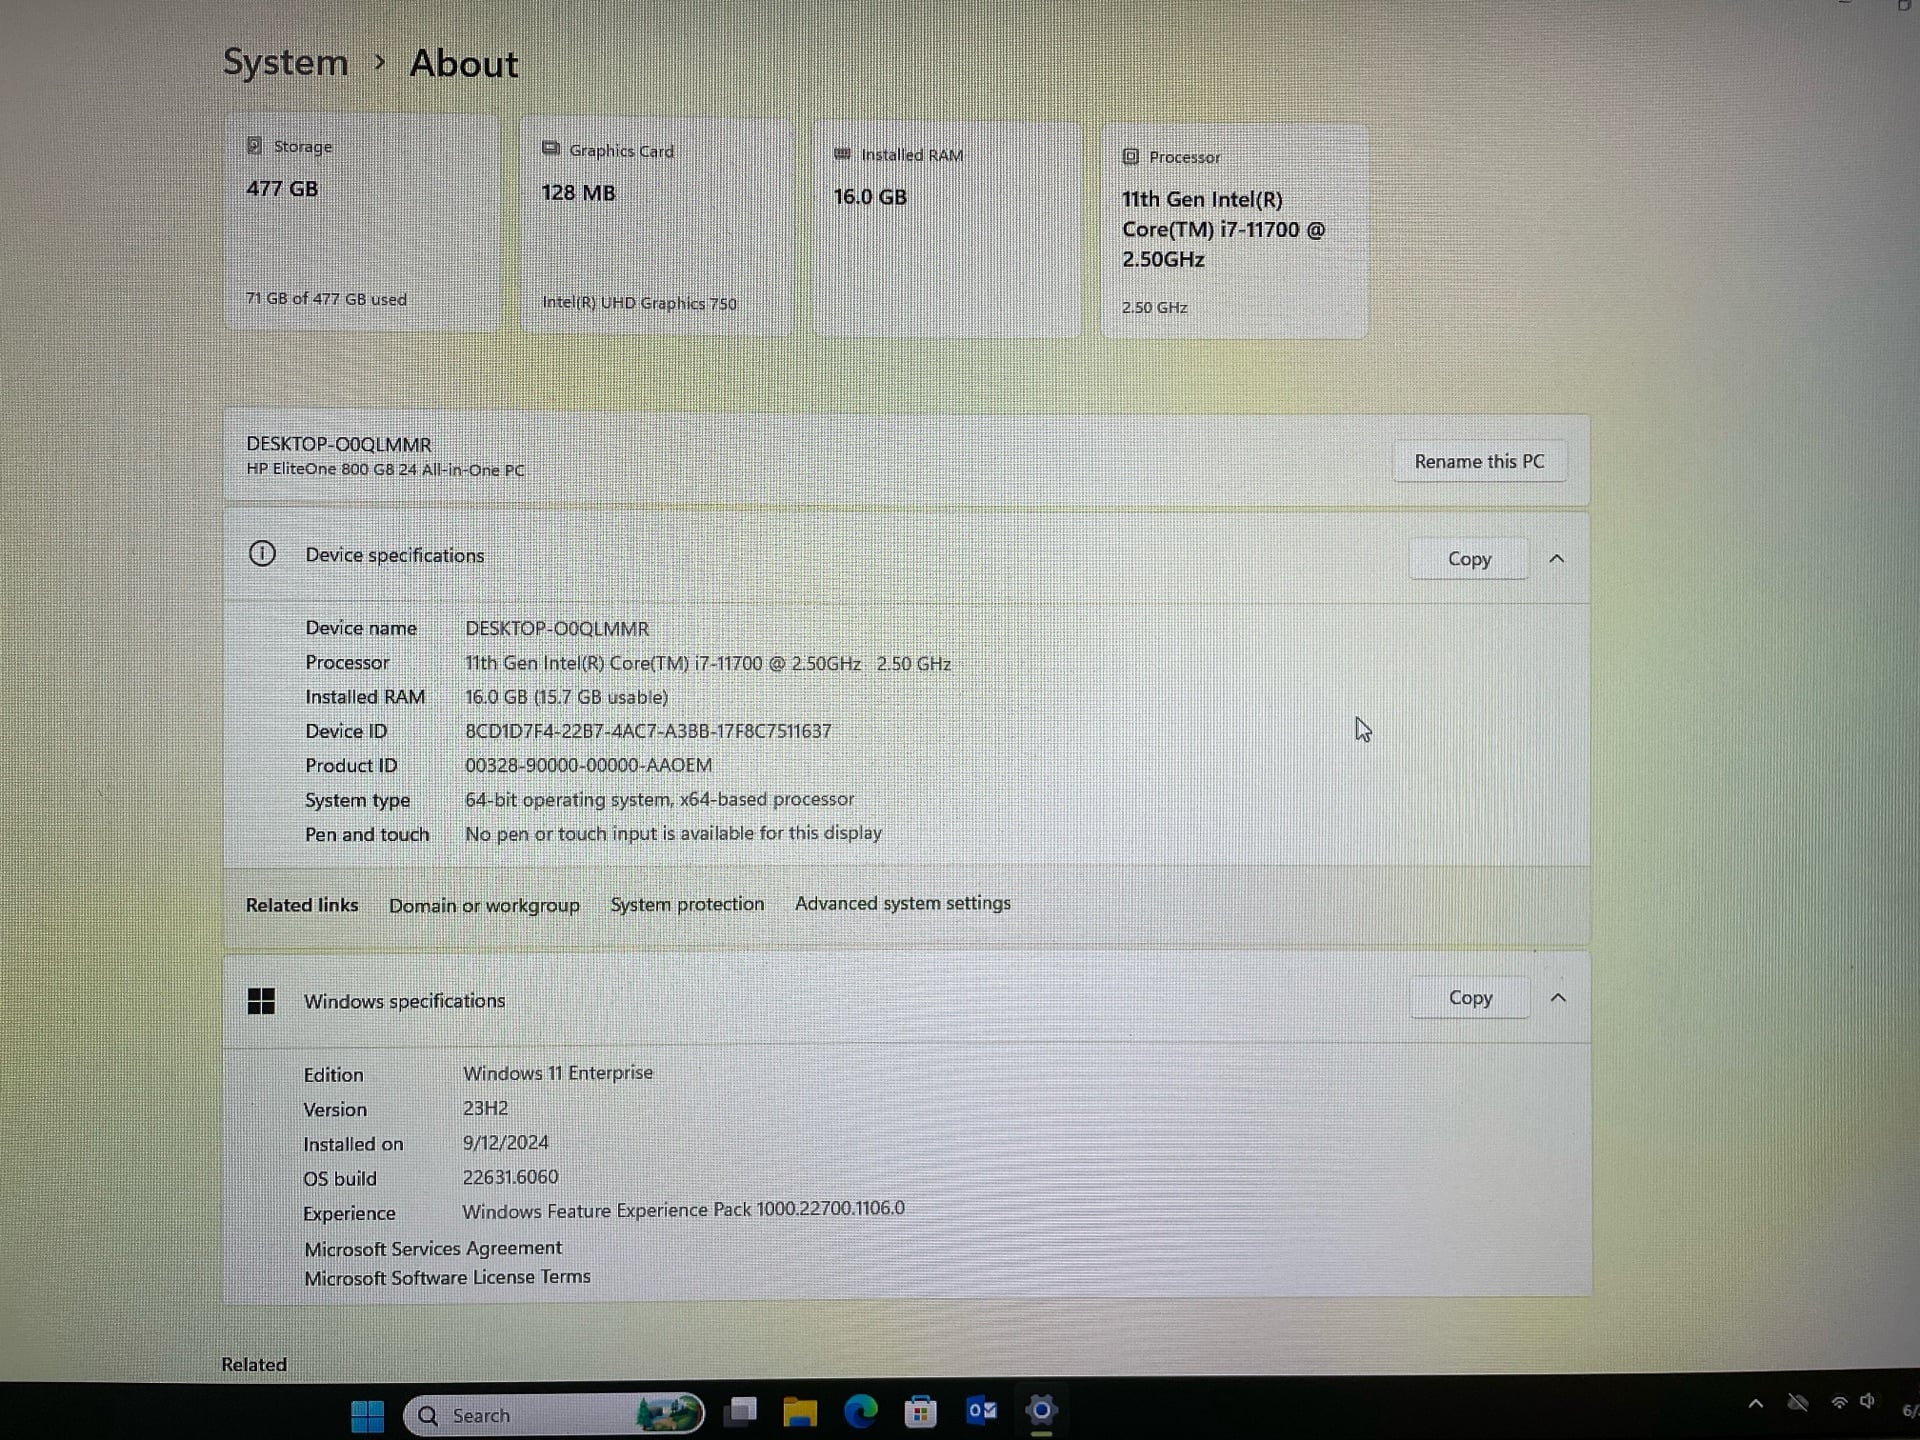Click the Windows logo beside Windows specifications
Screen dimensions: 1920x1440
pyautogui.click(x=261, y=1001)
